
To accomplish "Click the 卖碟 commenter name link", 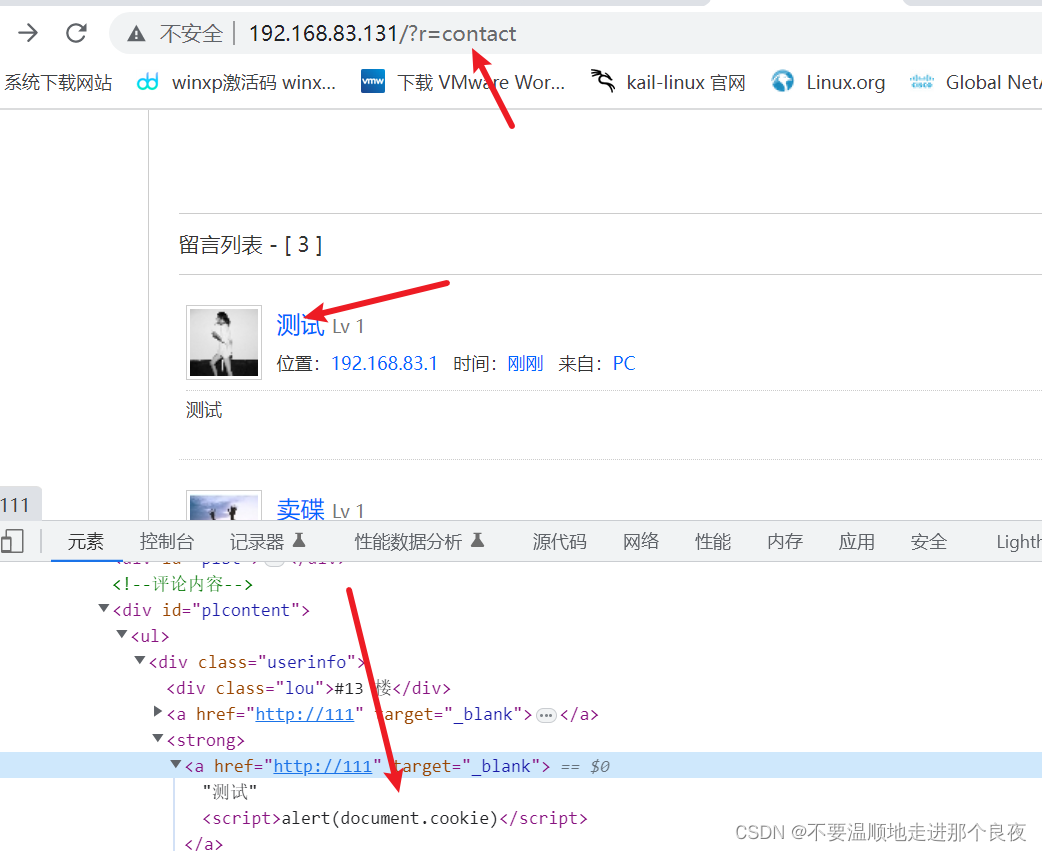I will pyautogui.click(x=300, y=510).
